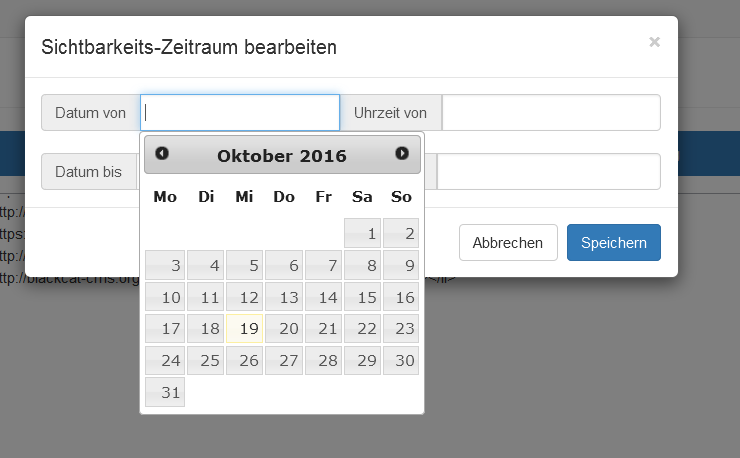Pick October 1 in the calendar
This screenshot has height=458, width=740.
tap(362, 234)
